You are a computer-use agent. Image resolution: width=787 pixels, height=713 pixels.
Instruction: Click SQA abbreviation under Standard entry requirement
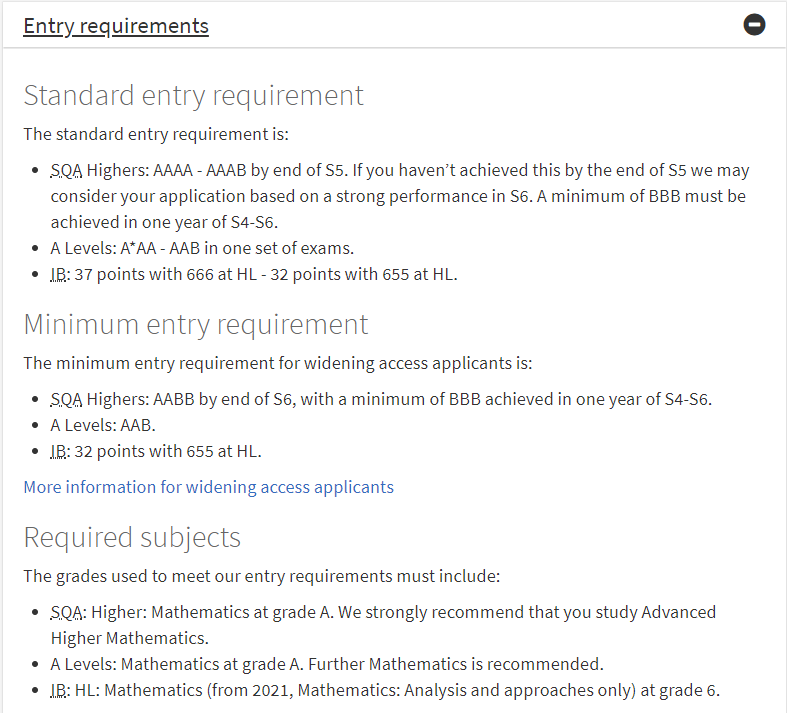(66, 171)
